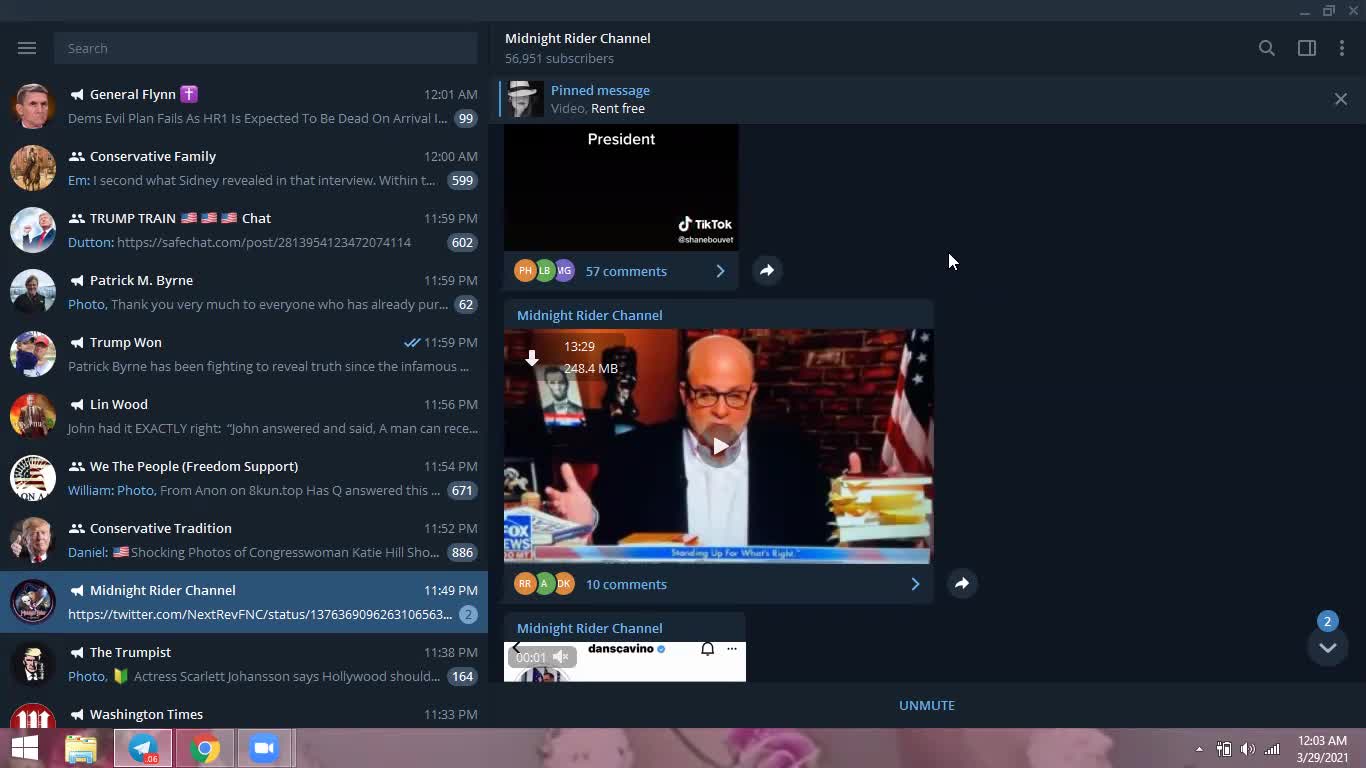Open the battery status tray icon
Screen dimensions: 1366x768
1223,749
